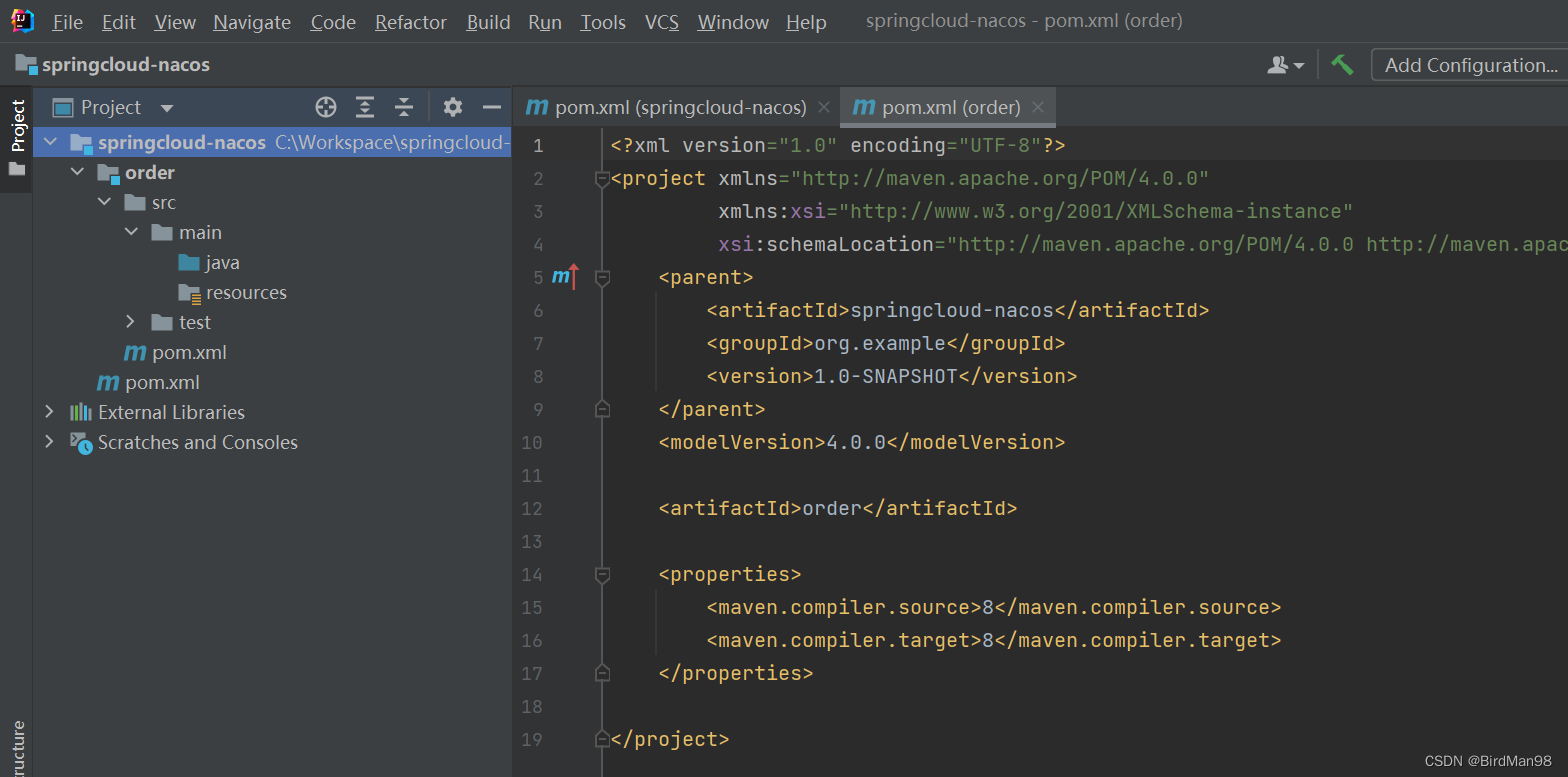Open the Code menu
This screenshot has height=777, width=1568.
(x=333, y=22)
